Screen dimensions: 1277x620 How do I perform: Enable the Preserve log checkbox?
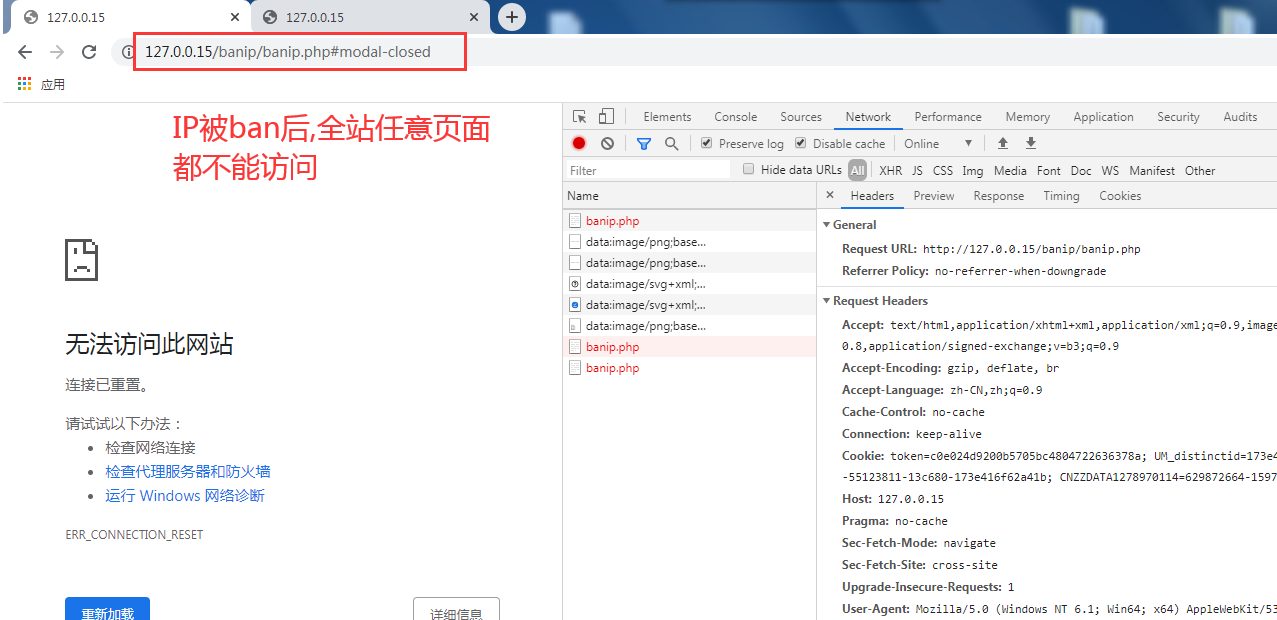[x=709, y=143]
